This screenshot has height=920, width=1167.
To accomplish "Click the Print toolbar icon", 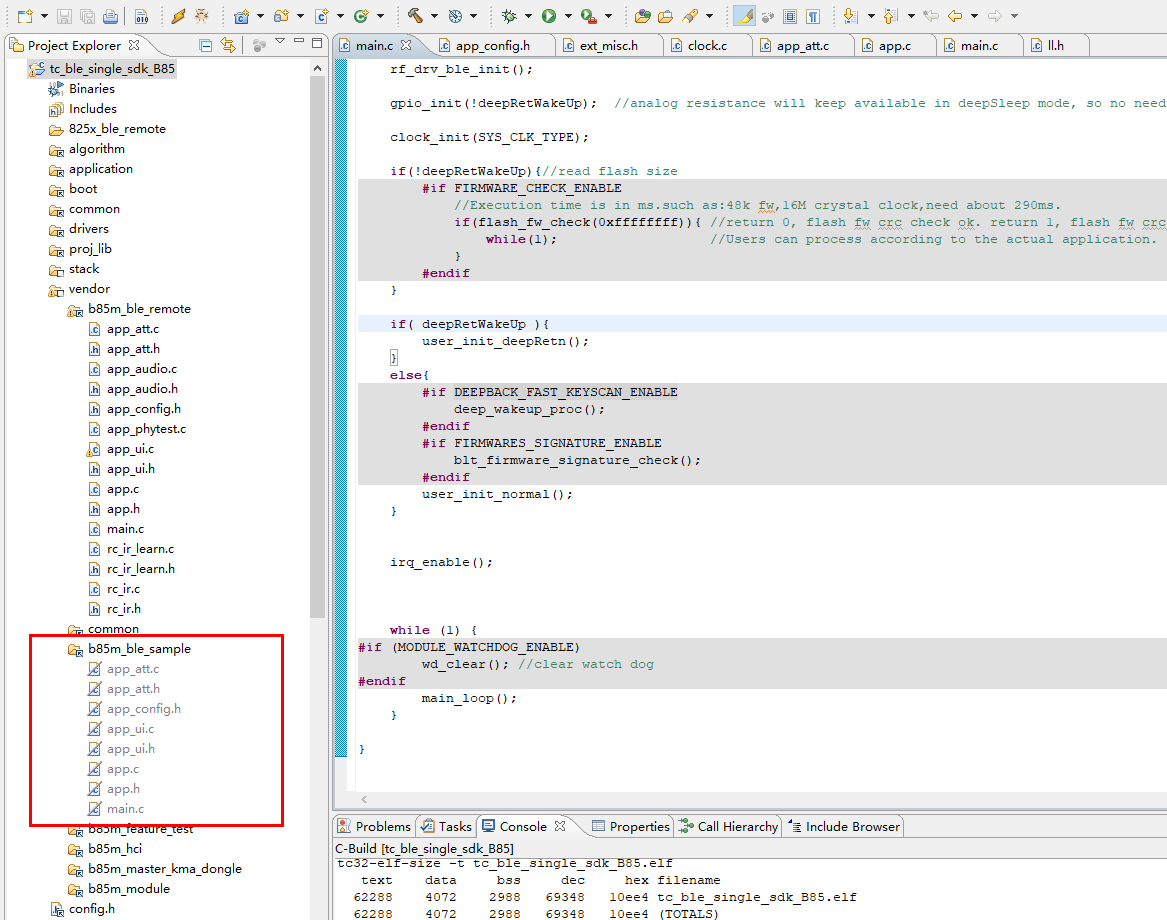I will tap(110, 16).
